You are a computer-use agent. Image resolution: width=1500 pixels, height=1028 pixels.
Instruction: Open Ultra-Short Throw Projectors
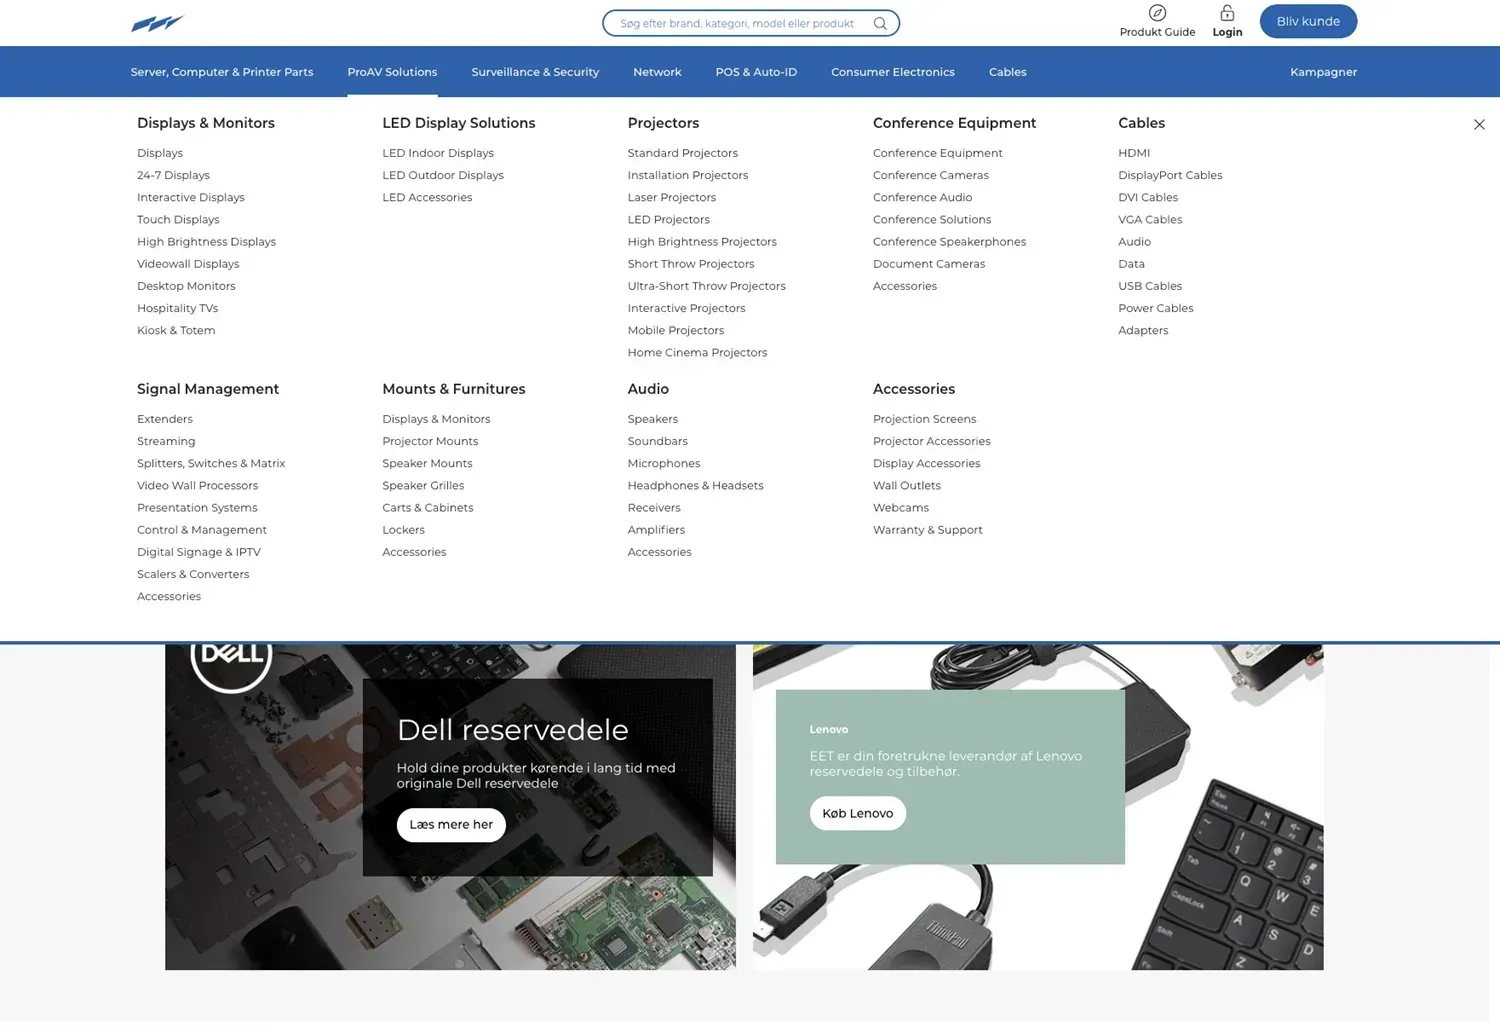pyautogui.click(x=707, y=286)
